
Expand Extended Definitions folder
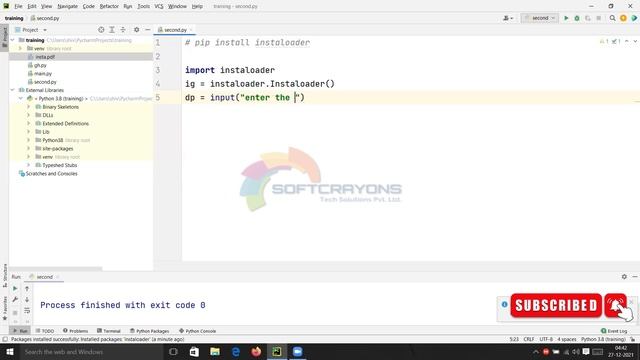(29, 124)
